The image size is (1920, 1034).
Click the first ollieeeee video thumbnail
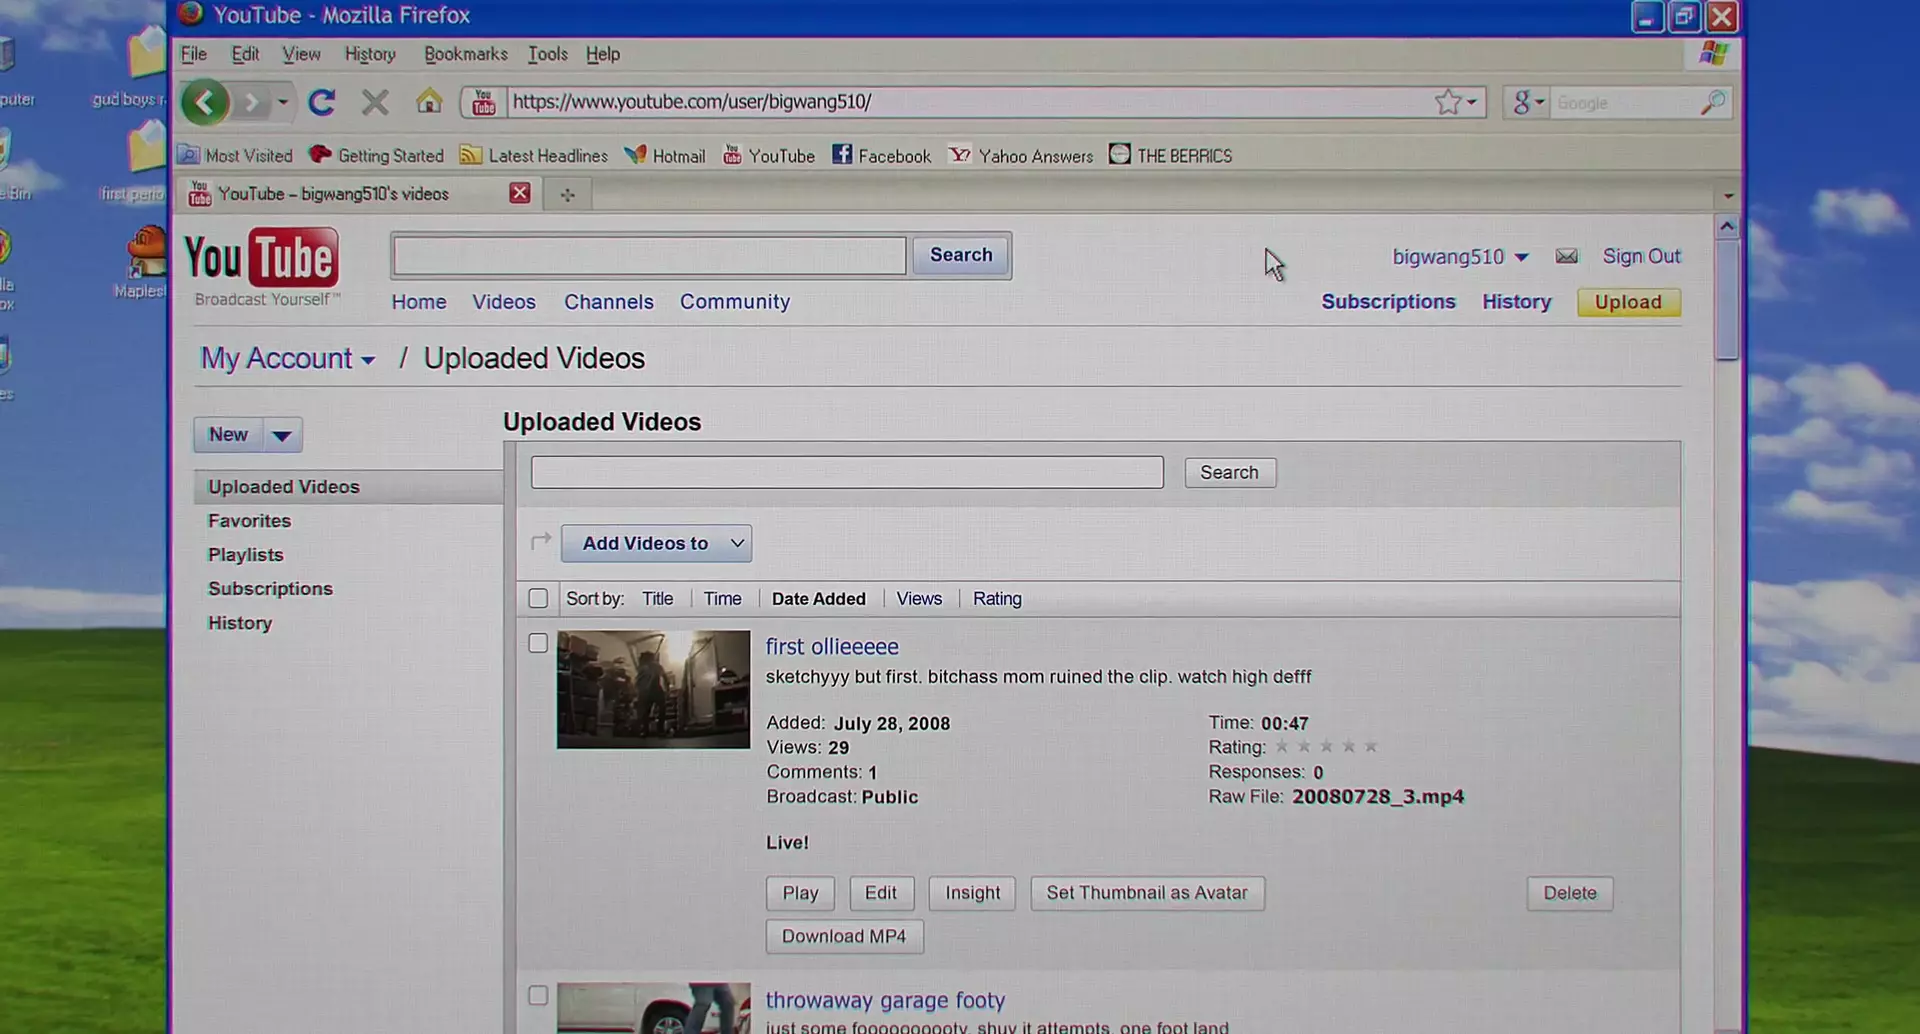coord(653,689)
